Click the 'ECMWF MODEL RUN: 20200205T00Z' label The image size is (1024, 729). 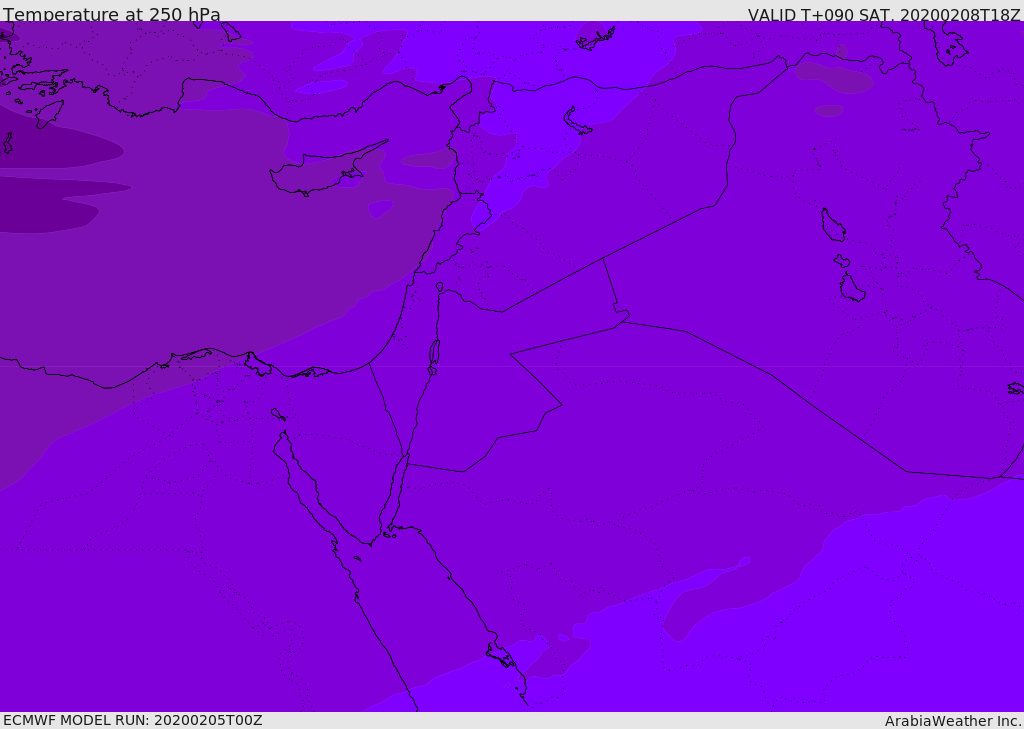pyautogui.click(x=133, y=720)
